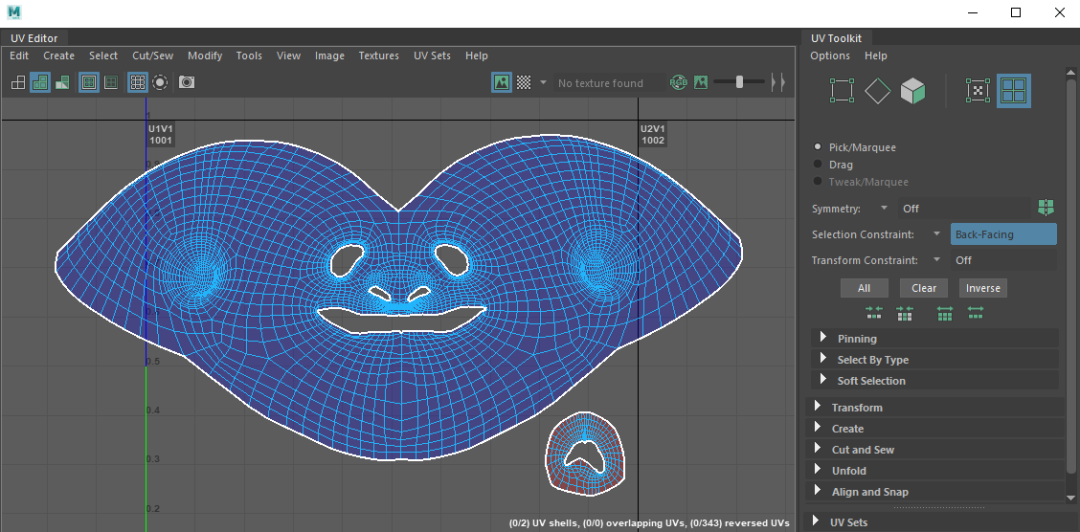The height and width of the screenshot is (532, 1080).
Task: Click the symmetry topology icon beside Symmetry field
Action: (1046, 208)
